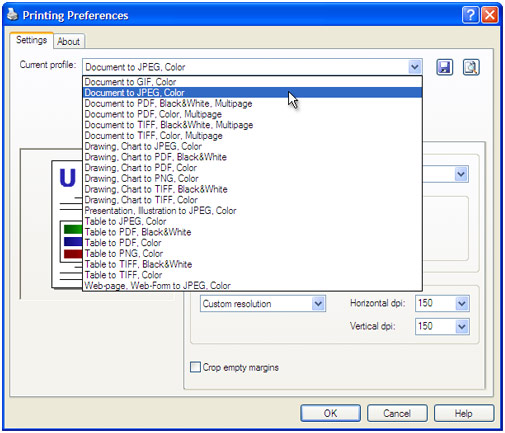Open the Horizontal dpi dropdown
Screen dimensions: 505x433
click(x=461, y=303)
